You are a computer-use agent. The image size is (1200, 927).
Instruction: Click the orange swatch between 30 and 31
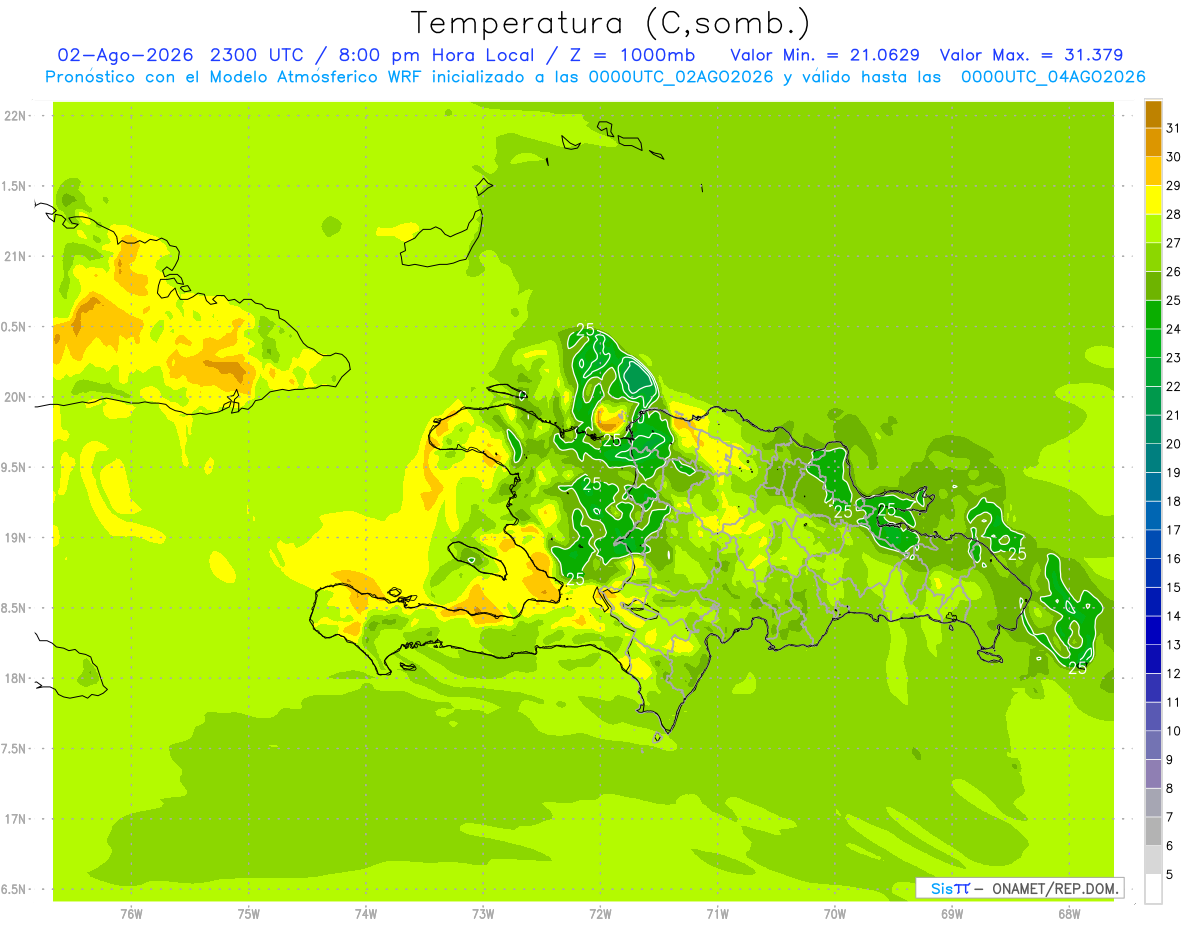coord(1153,143)
